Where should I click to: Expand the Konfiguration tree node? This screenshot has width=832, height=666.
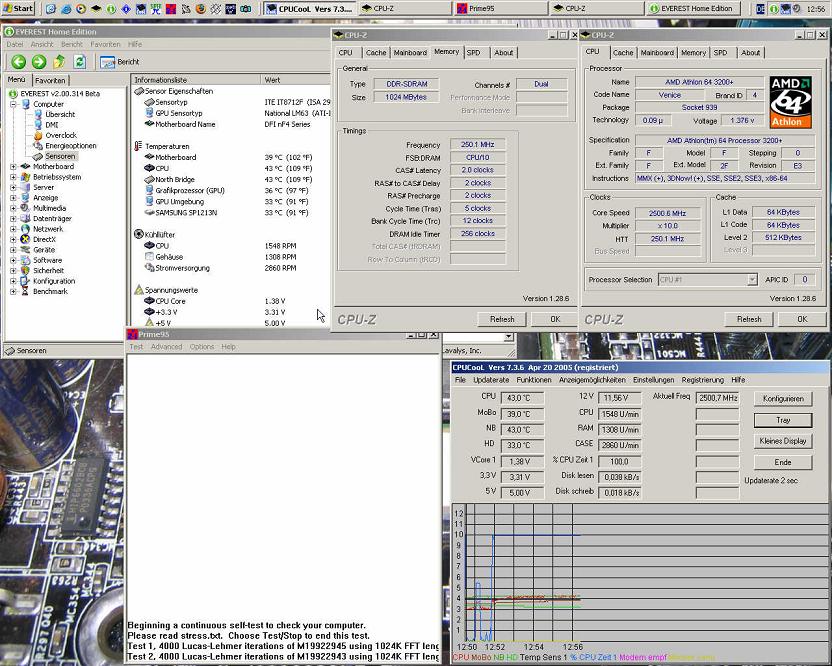[13, 281]
